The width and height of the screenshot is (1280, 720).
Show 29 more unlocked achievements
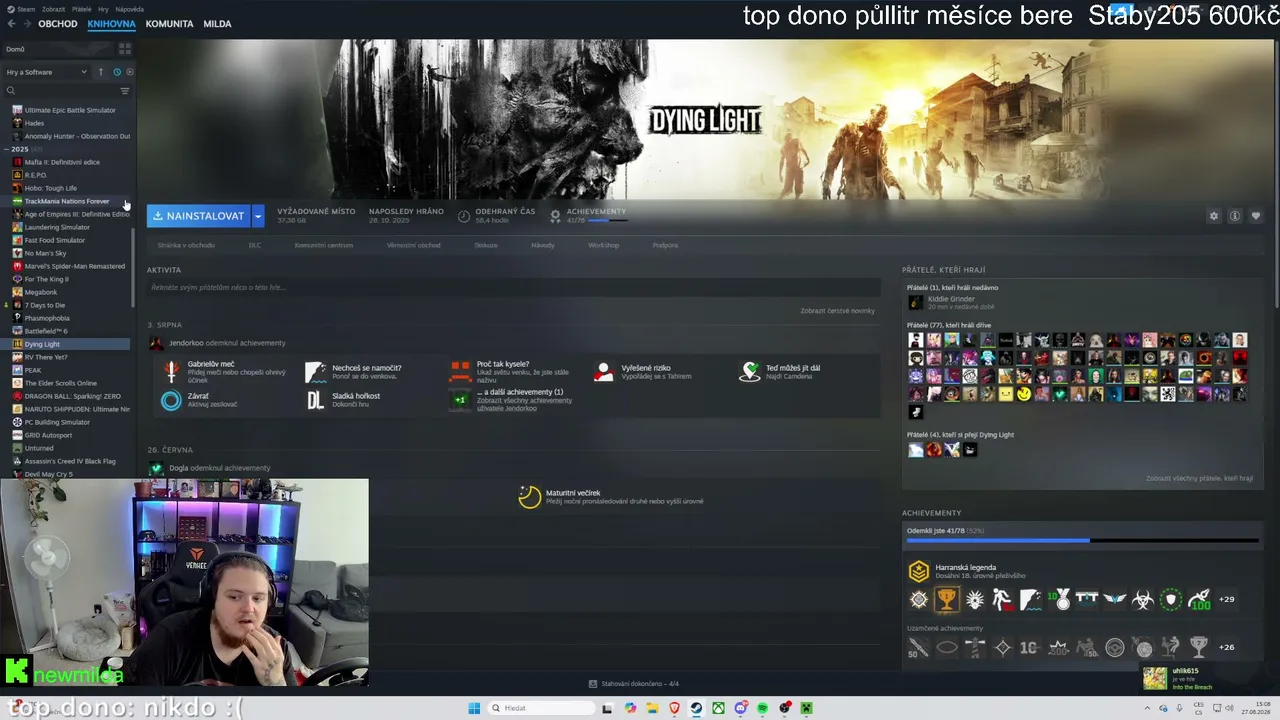pos(1227,599)
